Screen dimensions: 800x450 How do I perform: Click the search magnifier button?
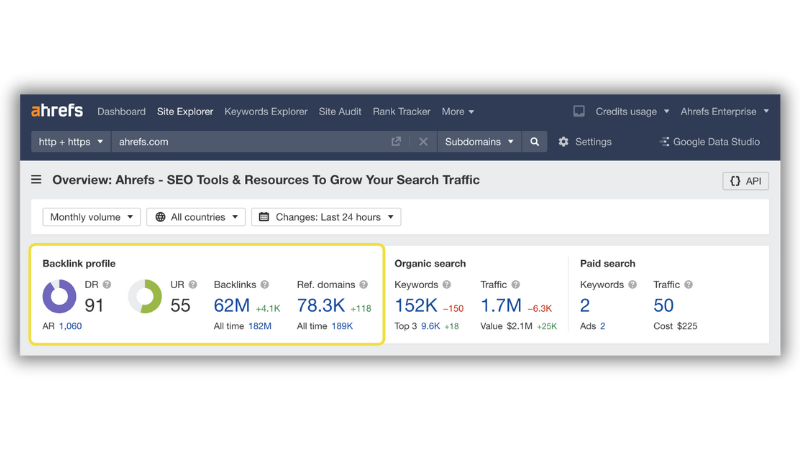534,142
